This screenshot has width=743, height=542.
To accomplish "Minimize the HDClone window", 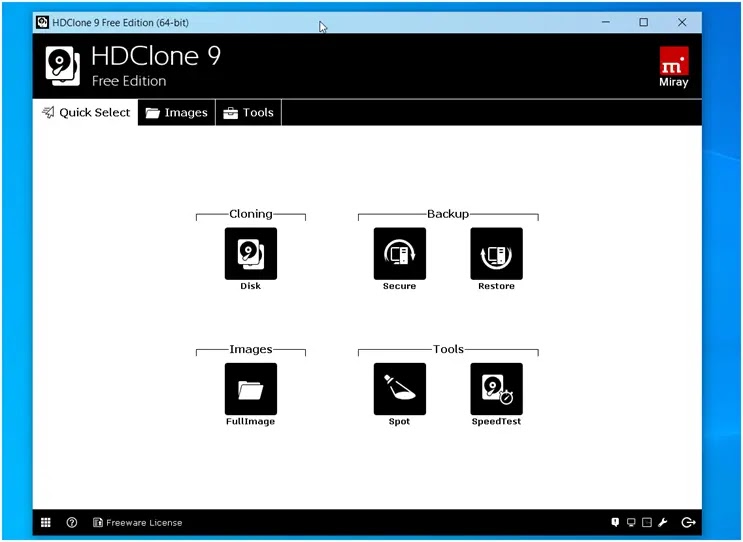I will pos(606,22).
